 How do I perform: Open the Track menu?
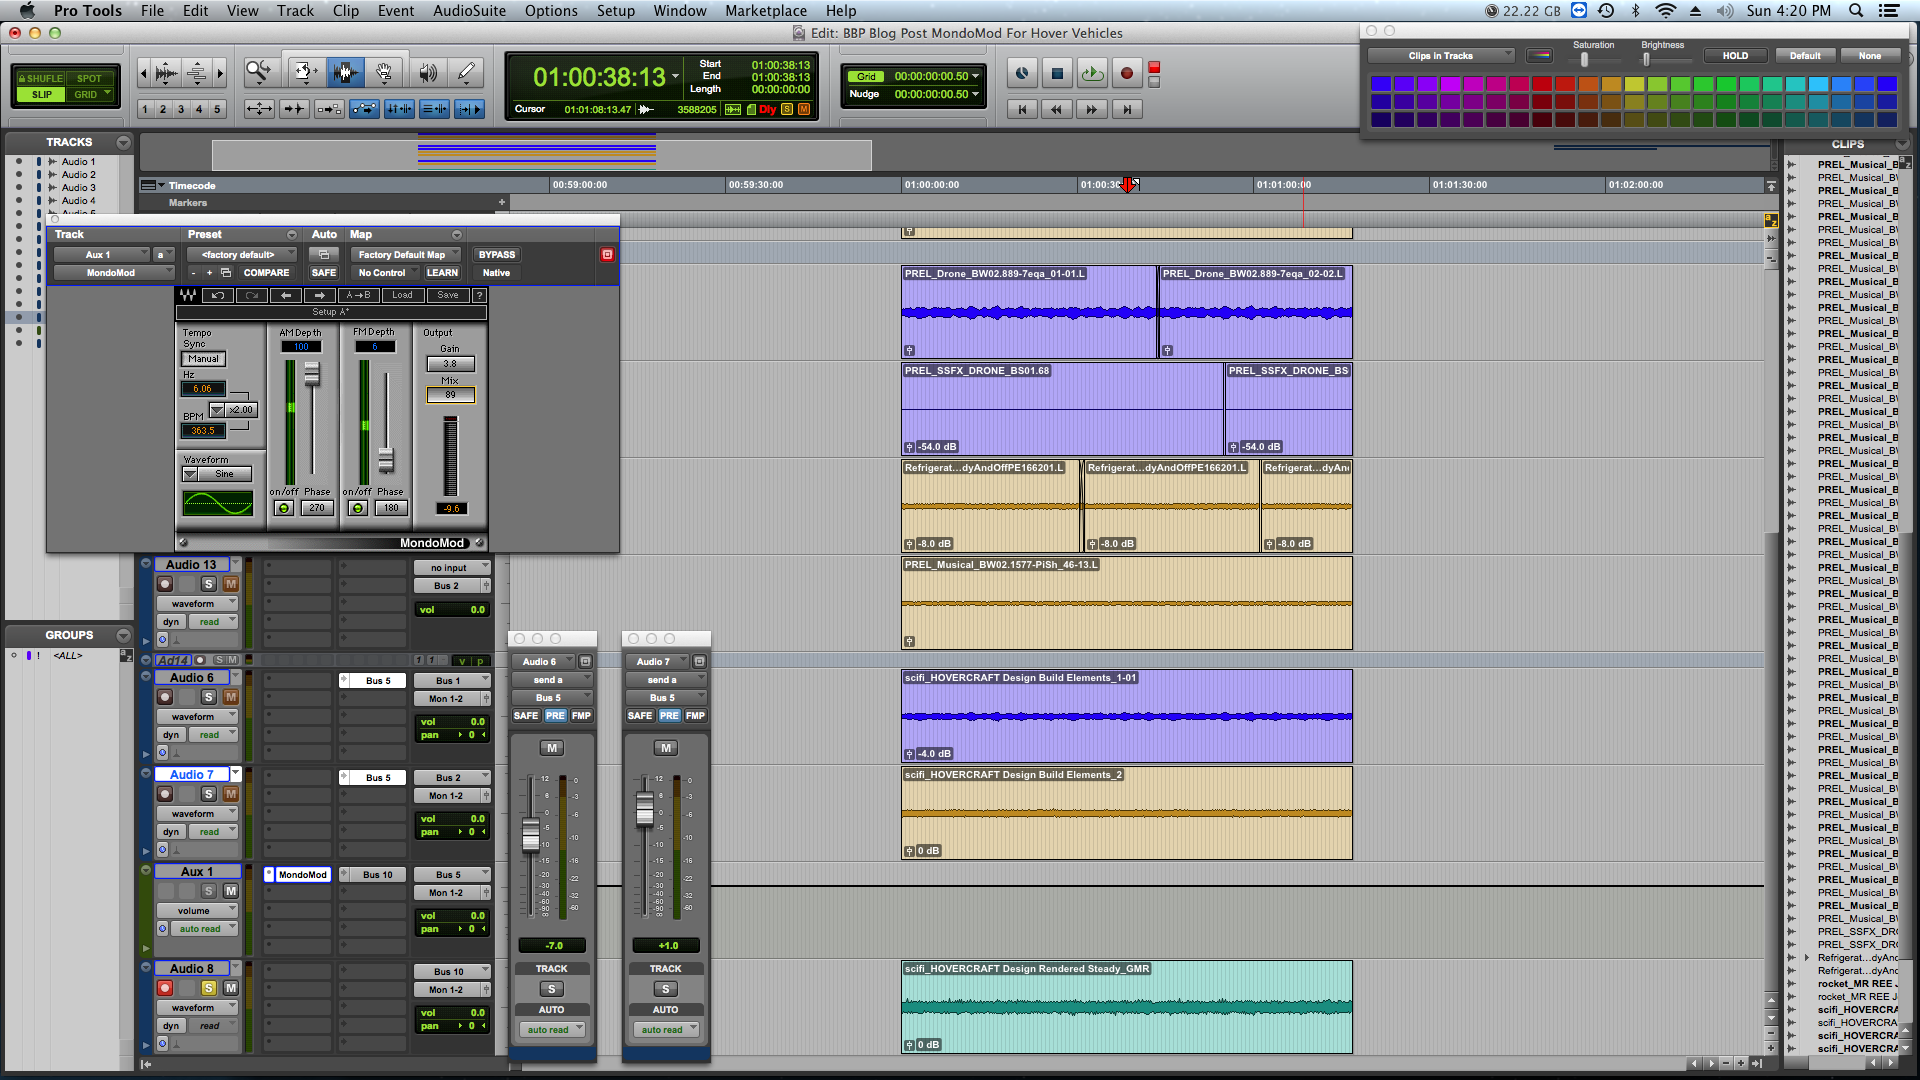pos(295,11)
